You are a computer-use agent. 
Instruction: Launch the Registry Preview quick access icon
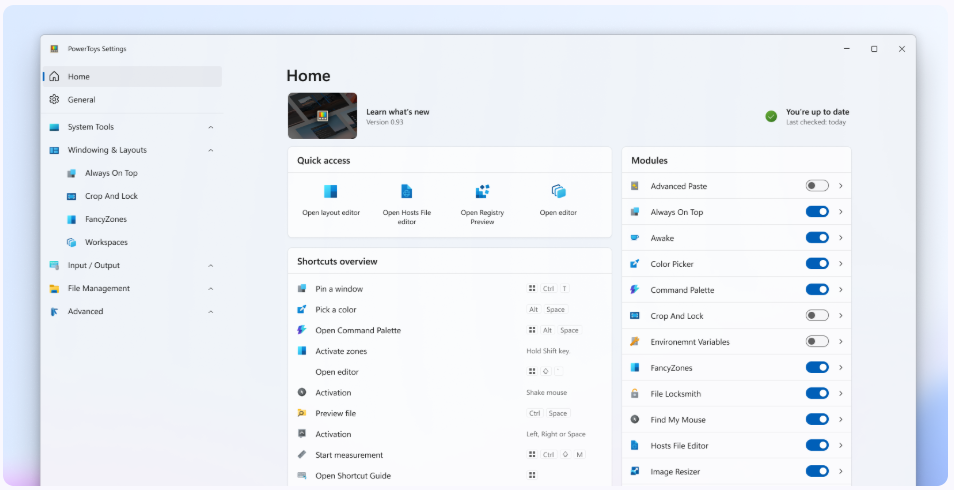pos(482,192)
